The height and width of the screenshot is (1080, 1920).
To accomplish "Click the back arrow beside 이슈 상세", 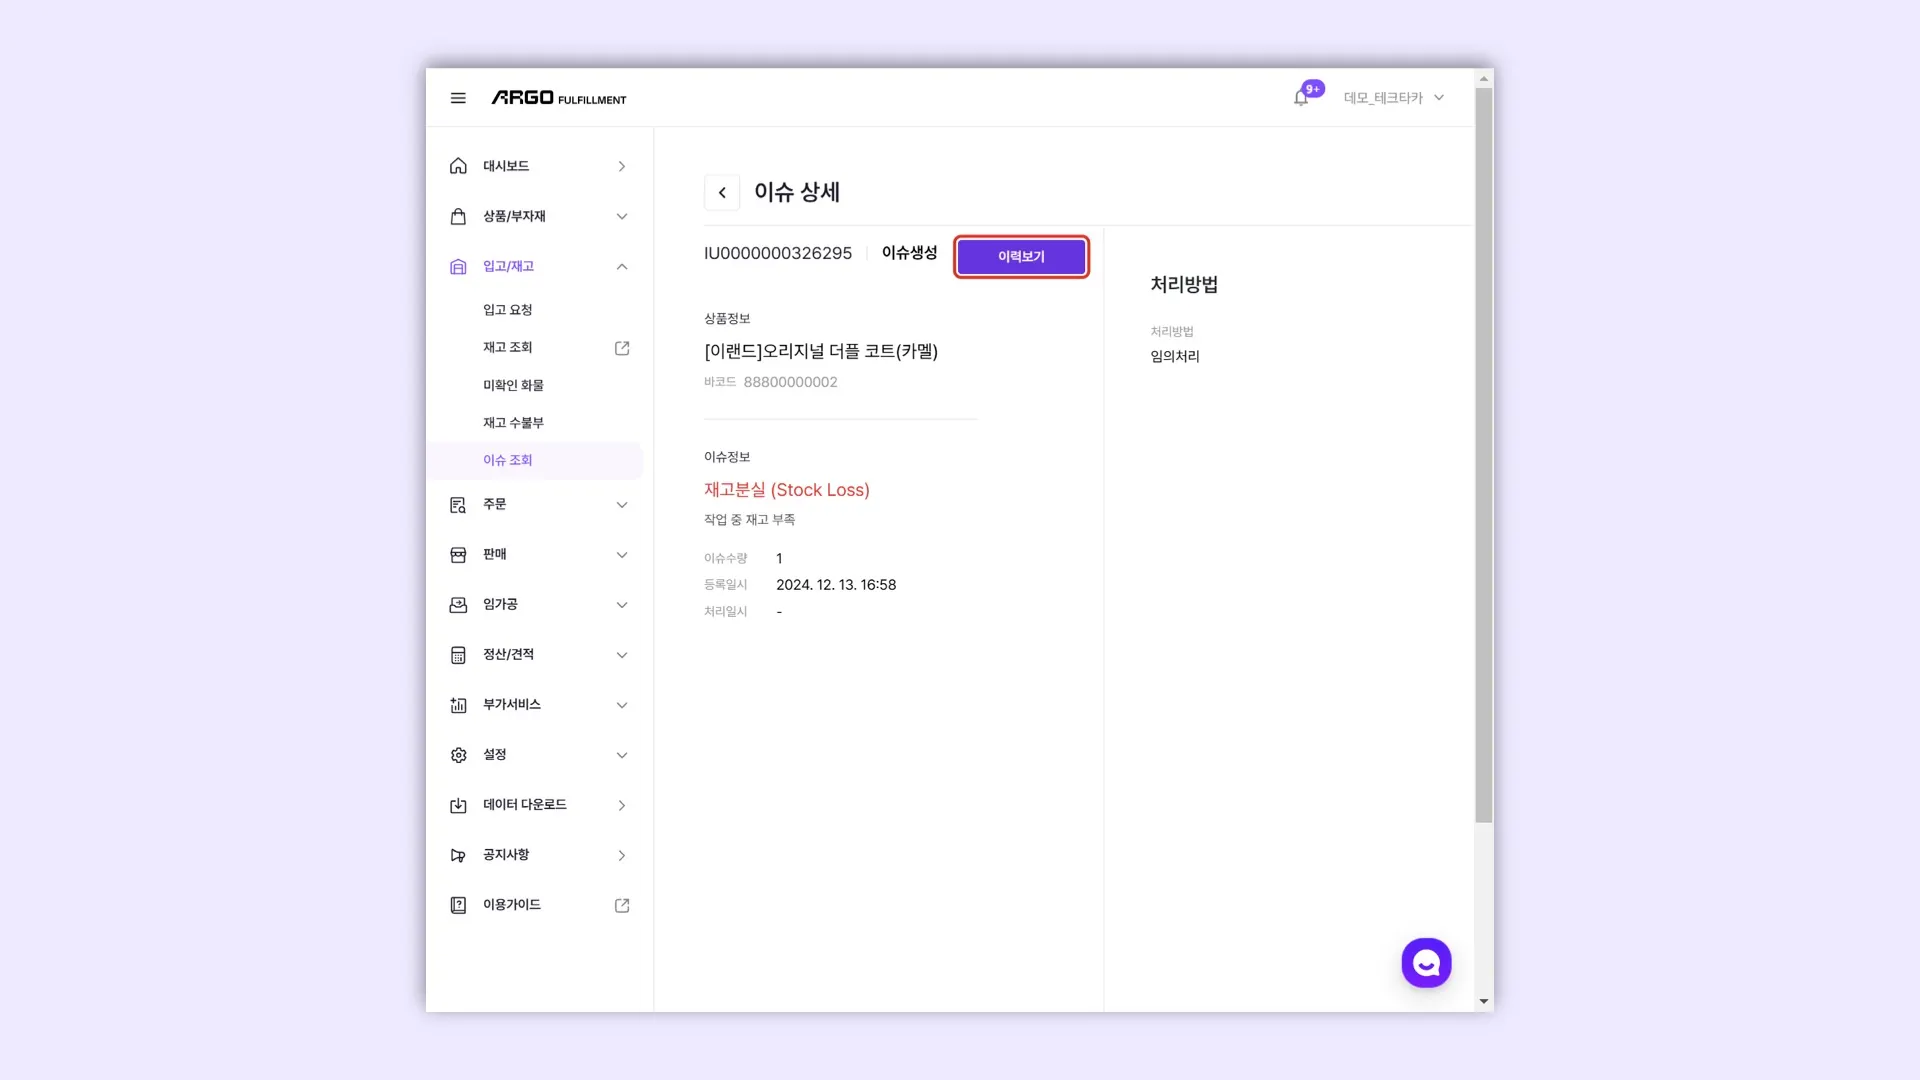I will tap(722, 192).
